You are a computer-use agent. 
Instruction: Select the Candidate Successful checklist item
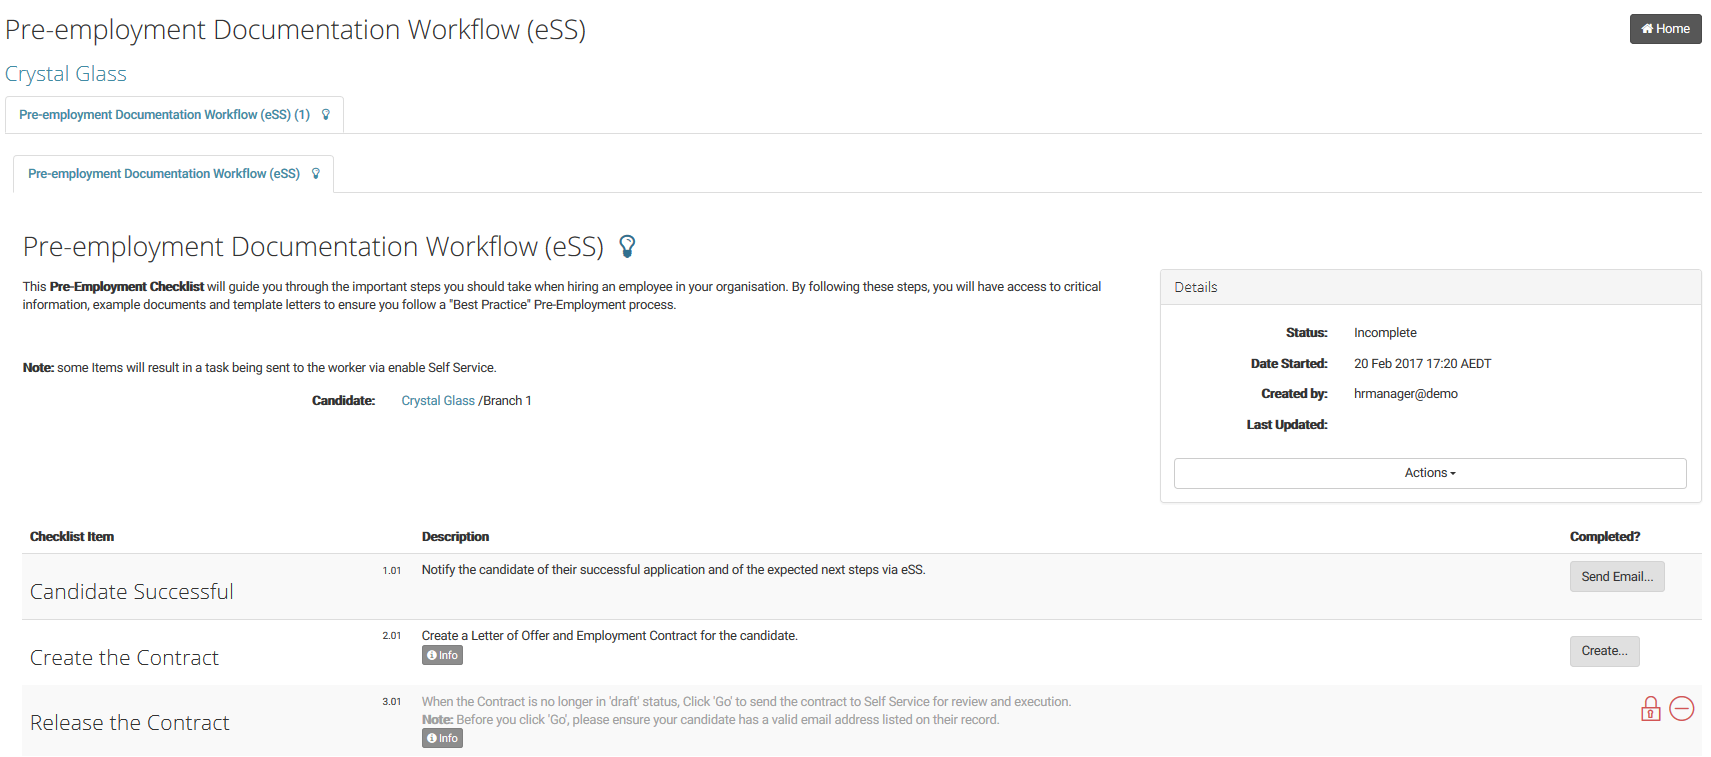pos(132,592)
